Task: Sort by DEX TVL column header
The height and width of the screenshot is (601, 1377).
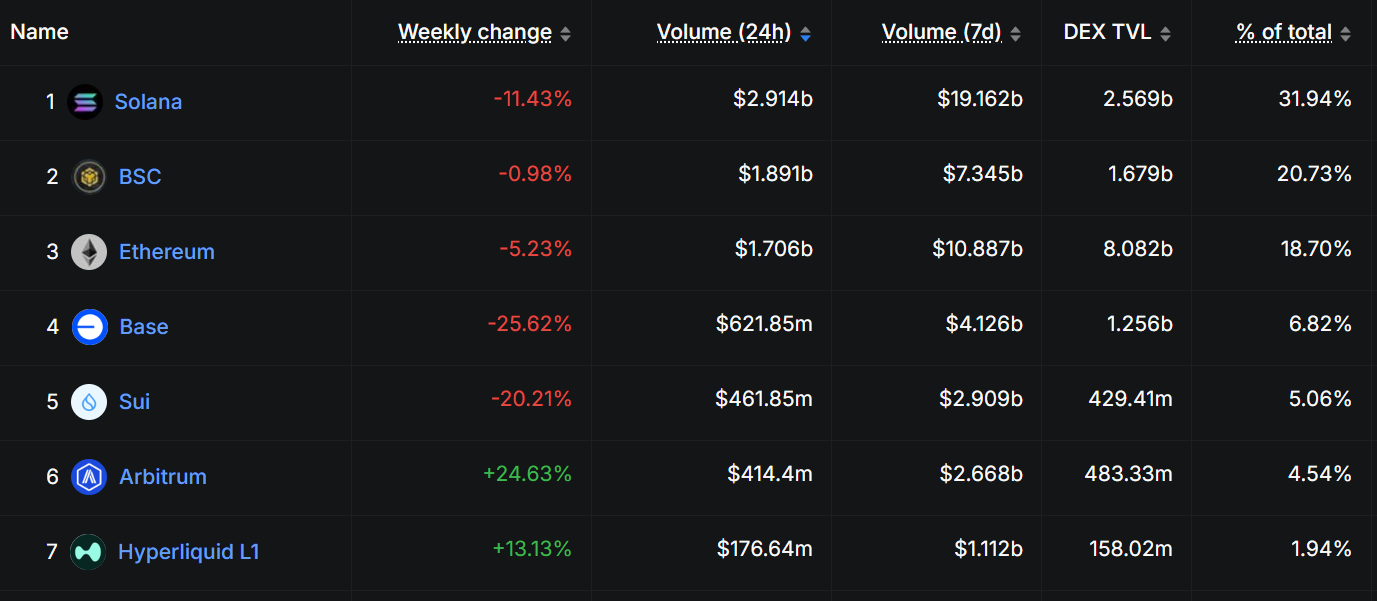Action: tap(1109, 32)
